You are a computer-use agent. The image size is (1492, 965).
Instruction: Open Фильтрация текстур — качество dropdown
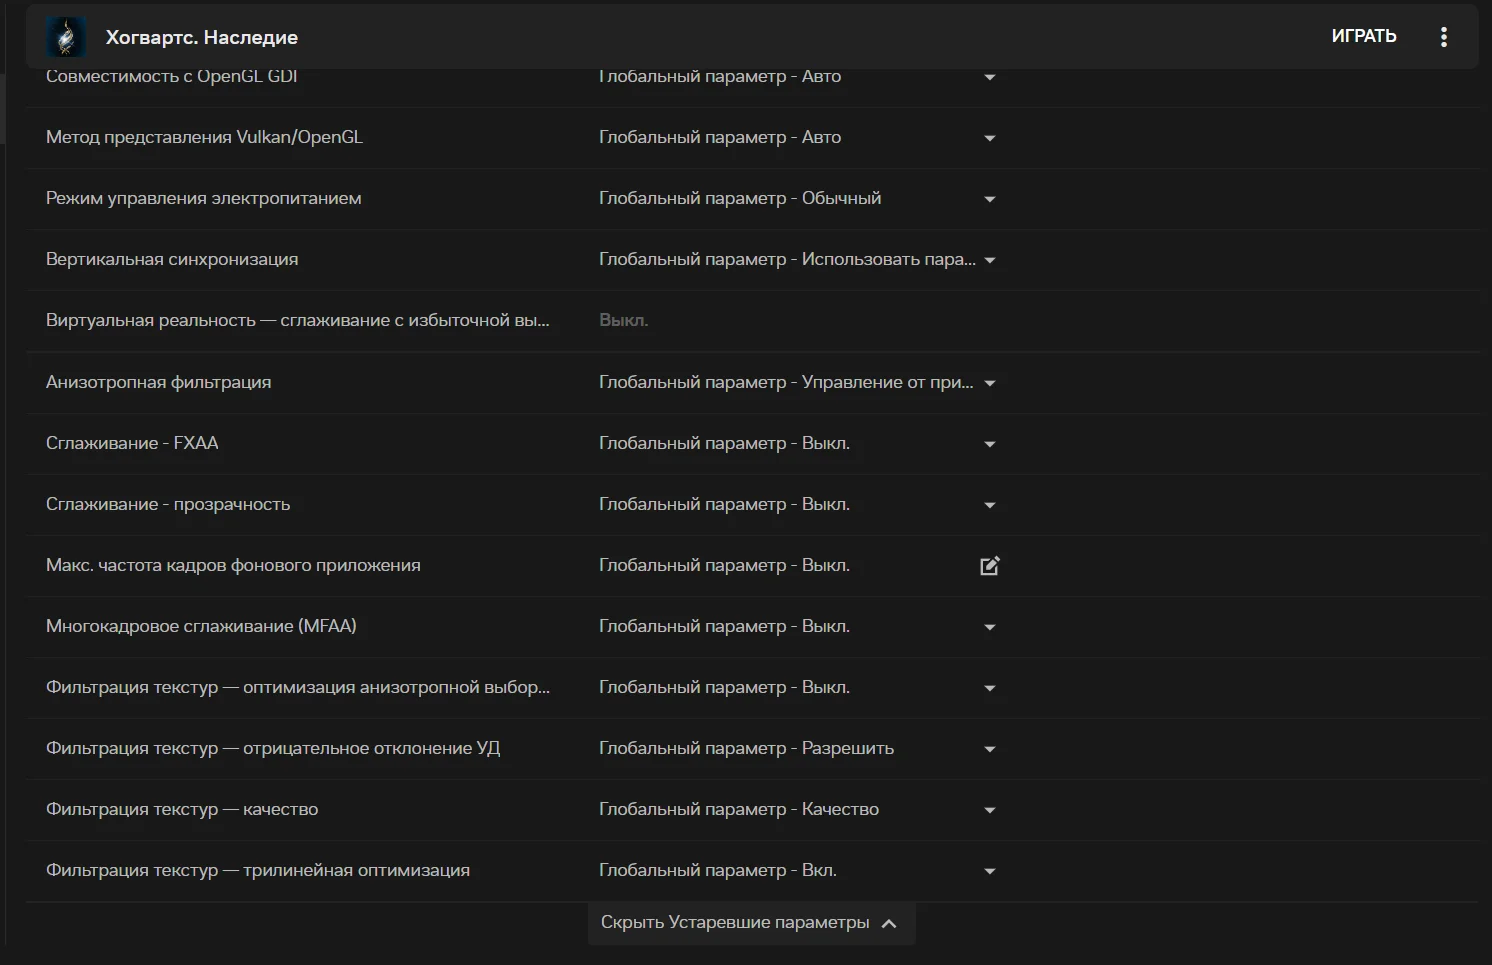(989, 810)
